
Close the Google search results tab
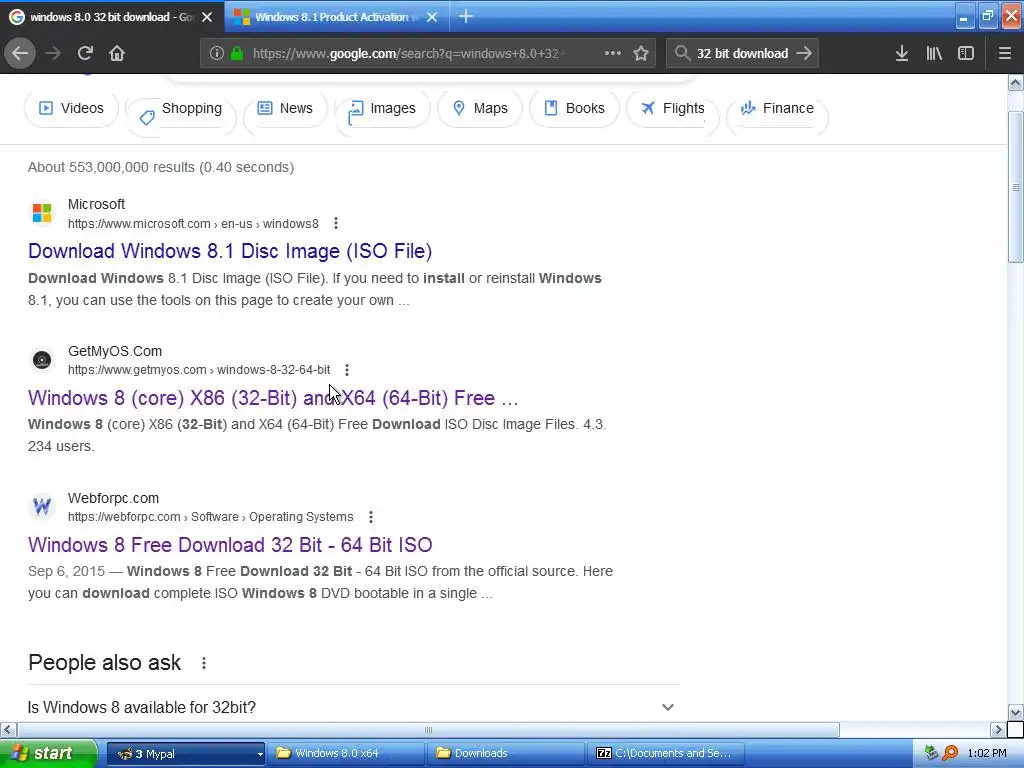click(207, 17)
